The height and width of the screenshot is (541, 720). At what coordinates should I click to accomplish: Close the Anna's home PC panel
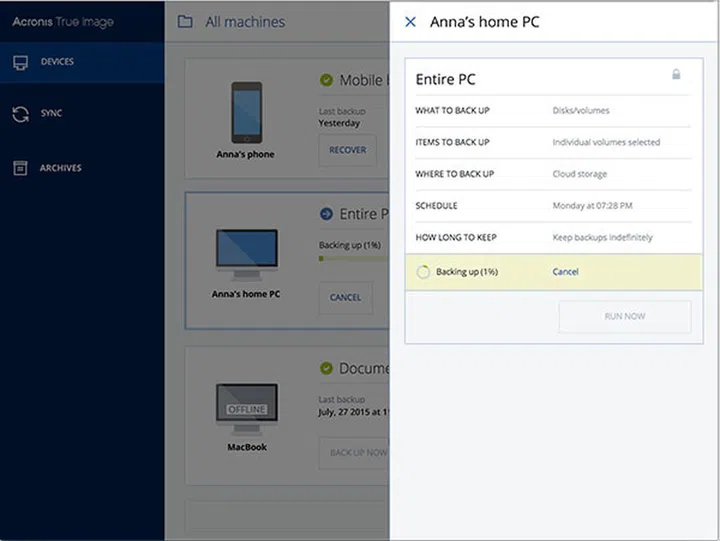click(410, 21)
